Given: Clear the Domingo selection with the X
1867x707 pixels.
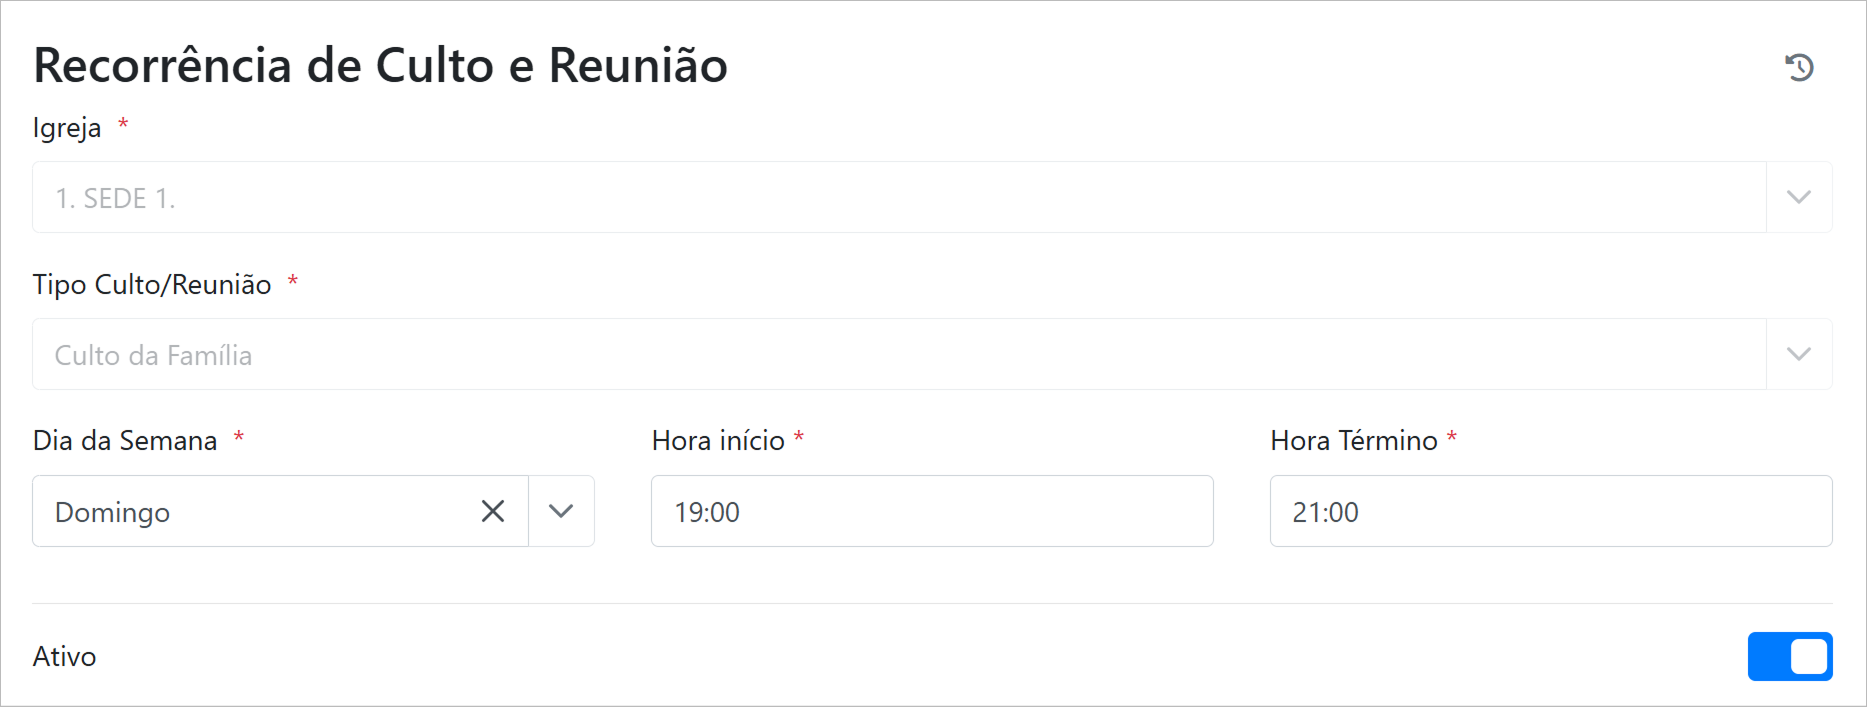Looking at the screenshot, I should click(x=493, y=511).
